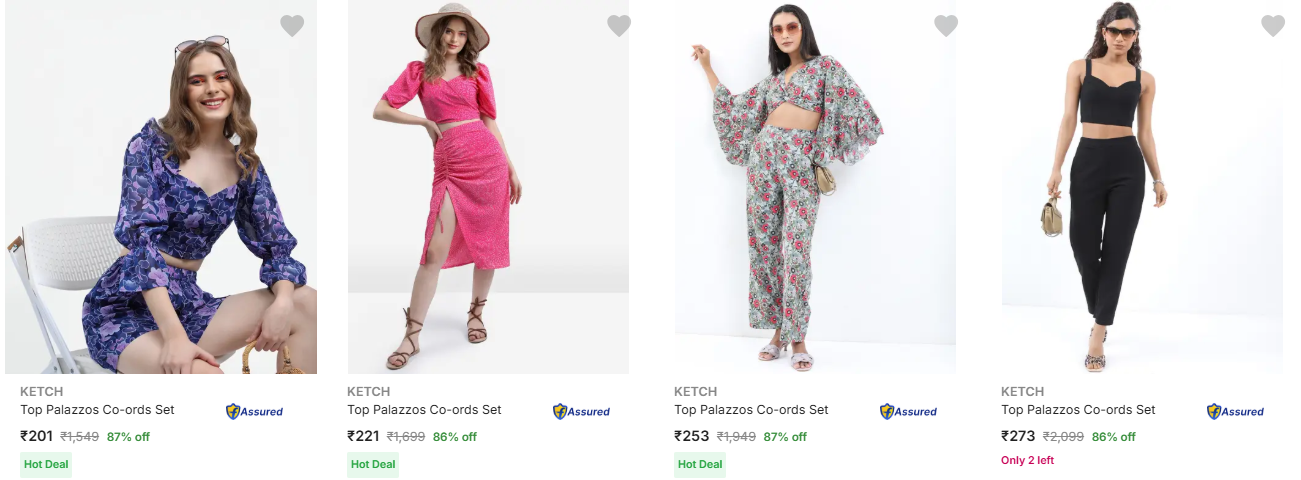Toggle heart on pink skirt set
1301x480 pixels.
[x=619, y=26]
